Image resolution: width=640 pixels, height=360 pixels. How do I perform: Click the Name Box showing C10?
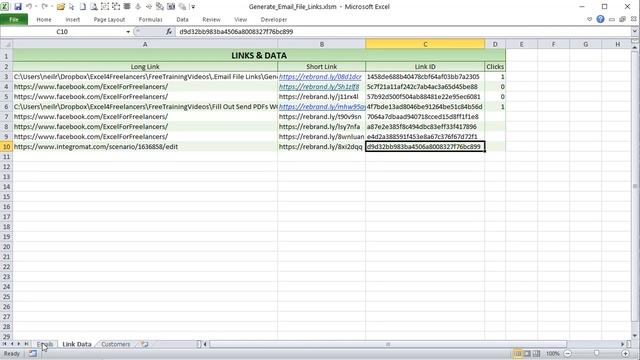62,31
